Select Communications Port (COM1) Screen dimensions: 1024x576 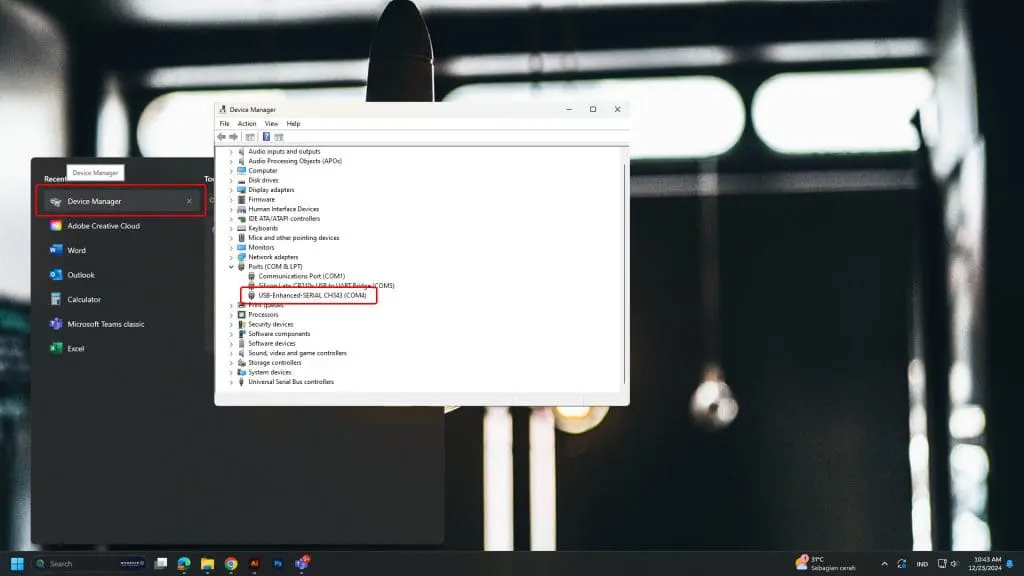pyautogui.click(x=301, y=276)
